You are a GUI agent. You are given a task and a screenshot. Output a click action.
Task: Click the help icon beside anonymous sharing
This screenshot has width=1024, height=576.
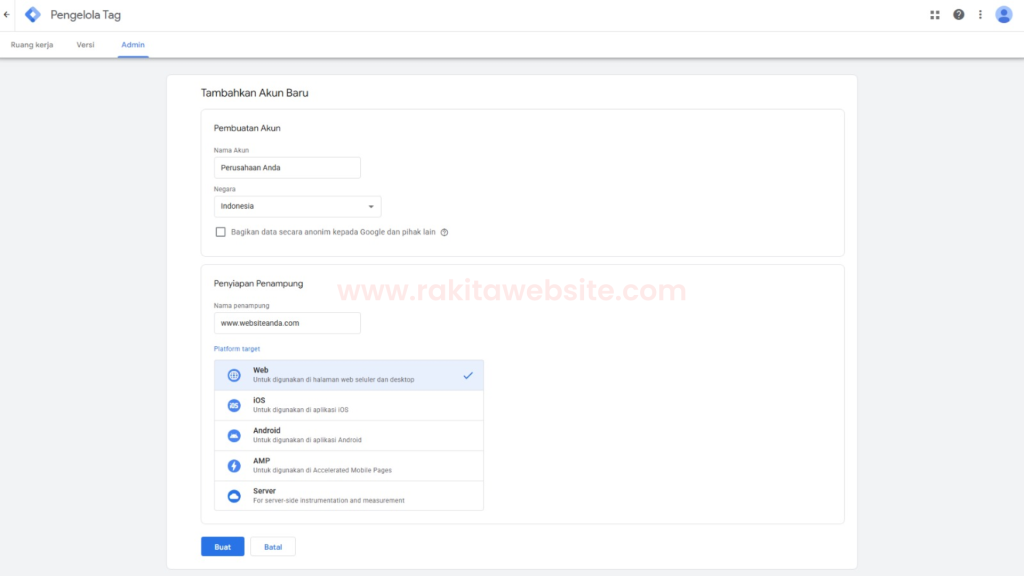[444, 232]
